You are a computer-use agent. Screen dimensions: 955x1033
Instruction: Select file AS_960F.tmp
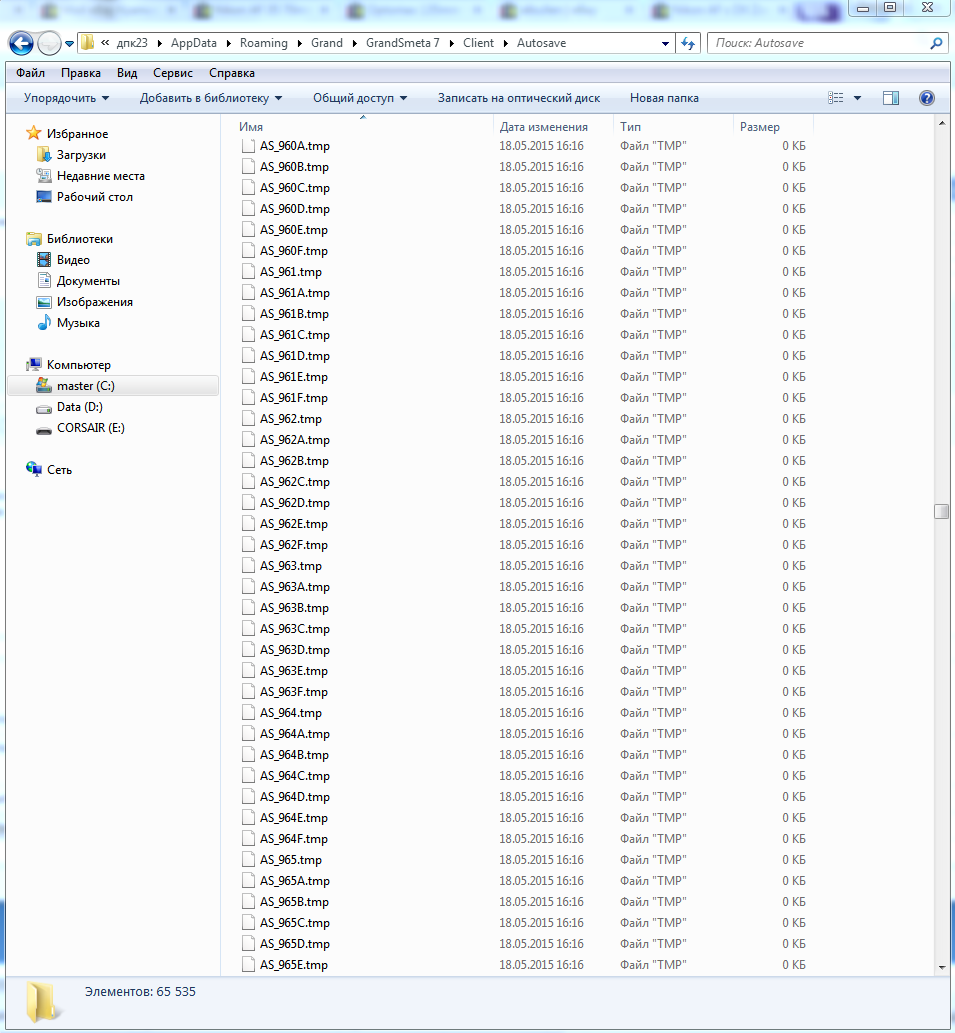(x=293, y=251)
